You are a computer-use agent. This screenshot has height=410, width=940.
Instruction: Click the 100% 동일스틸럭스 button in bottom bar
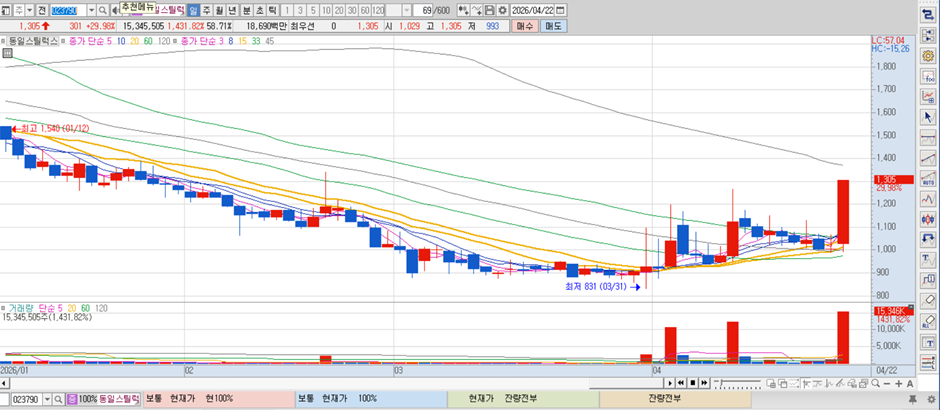click(x=103, y=399)
